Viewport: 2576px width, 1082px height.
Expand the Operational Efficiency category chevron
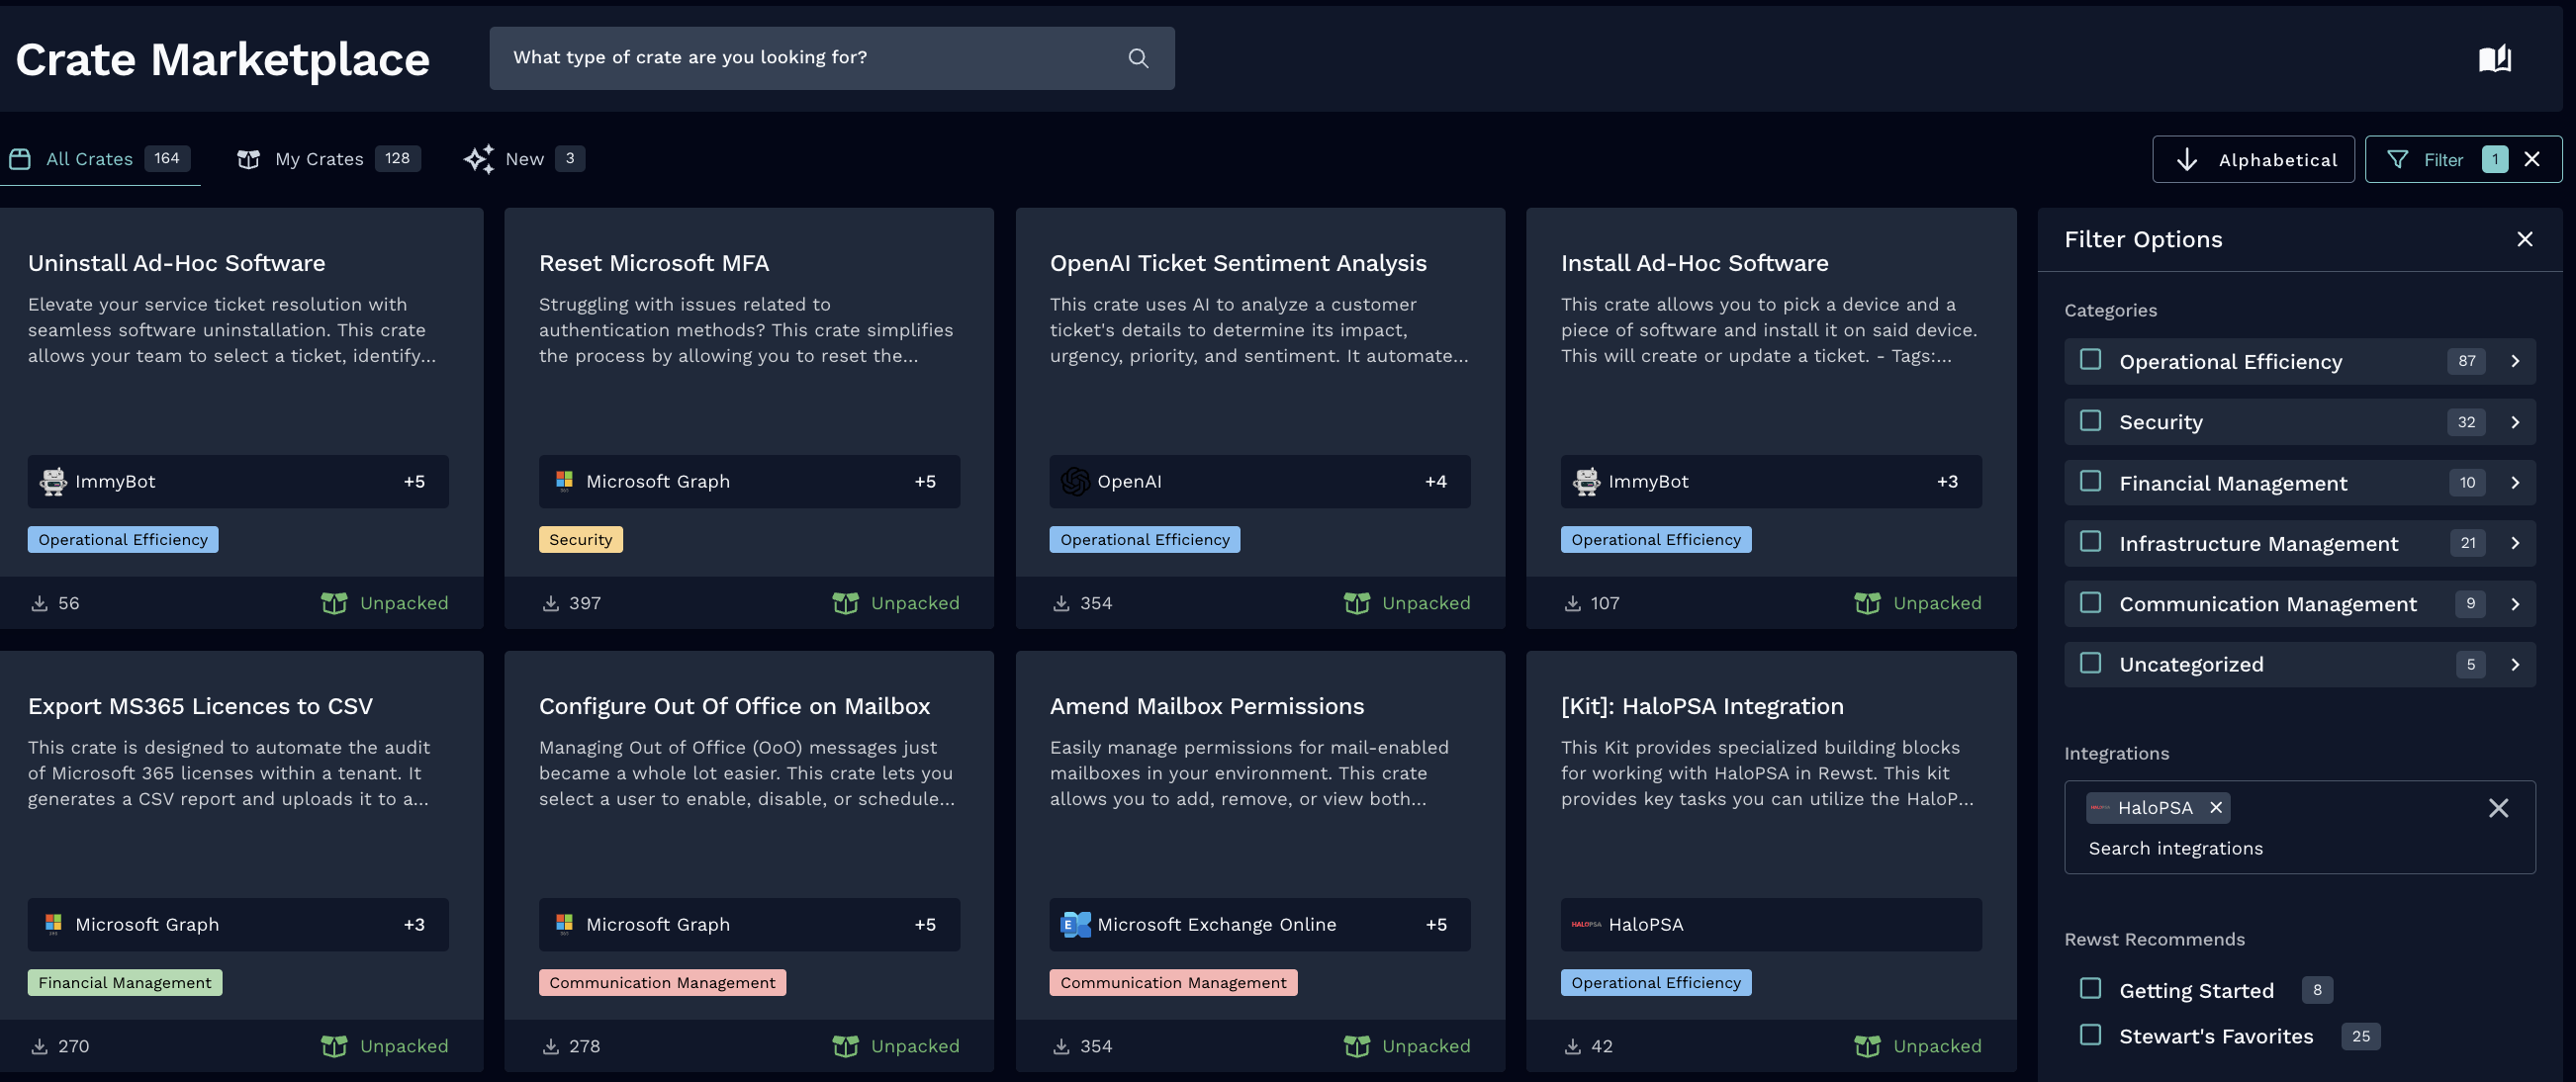tap(2515, 361)
